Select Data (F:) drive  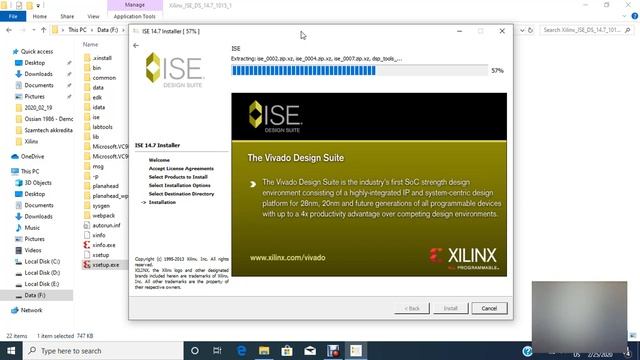point(35,295)
